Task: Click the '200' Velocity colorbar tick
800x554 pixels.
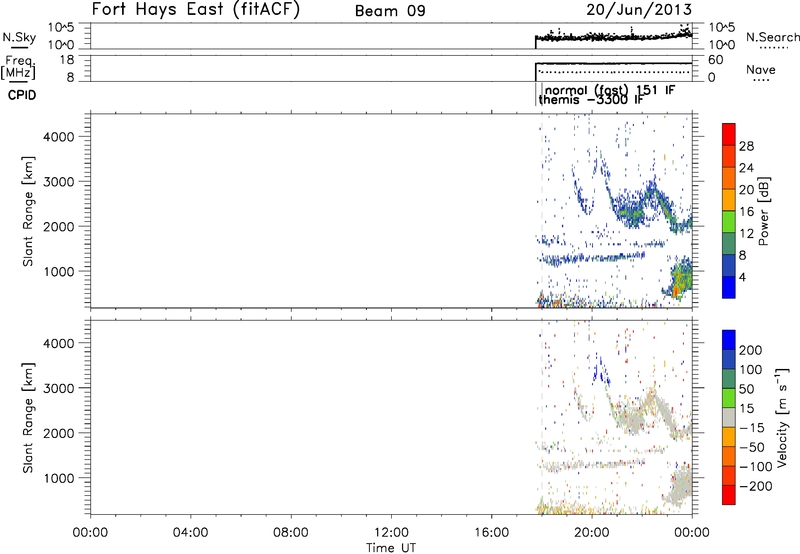Action: (x=750, y=350)
